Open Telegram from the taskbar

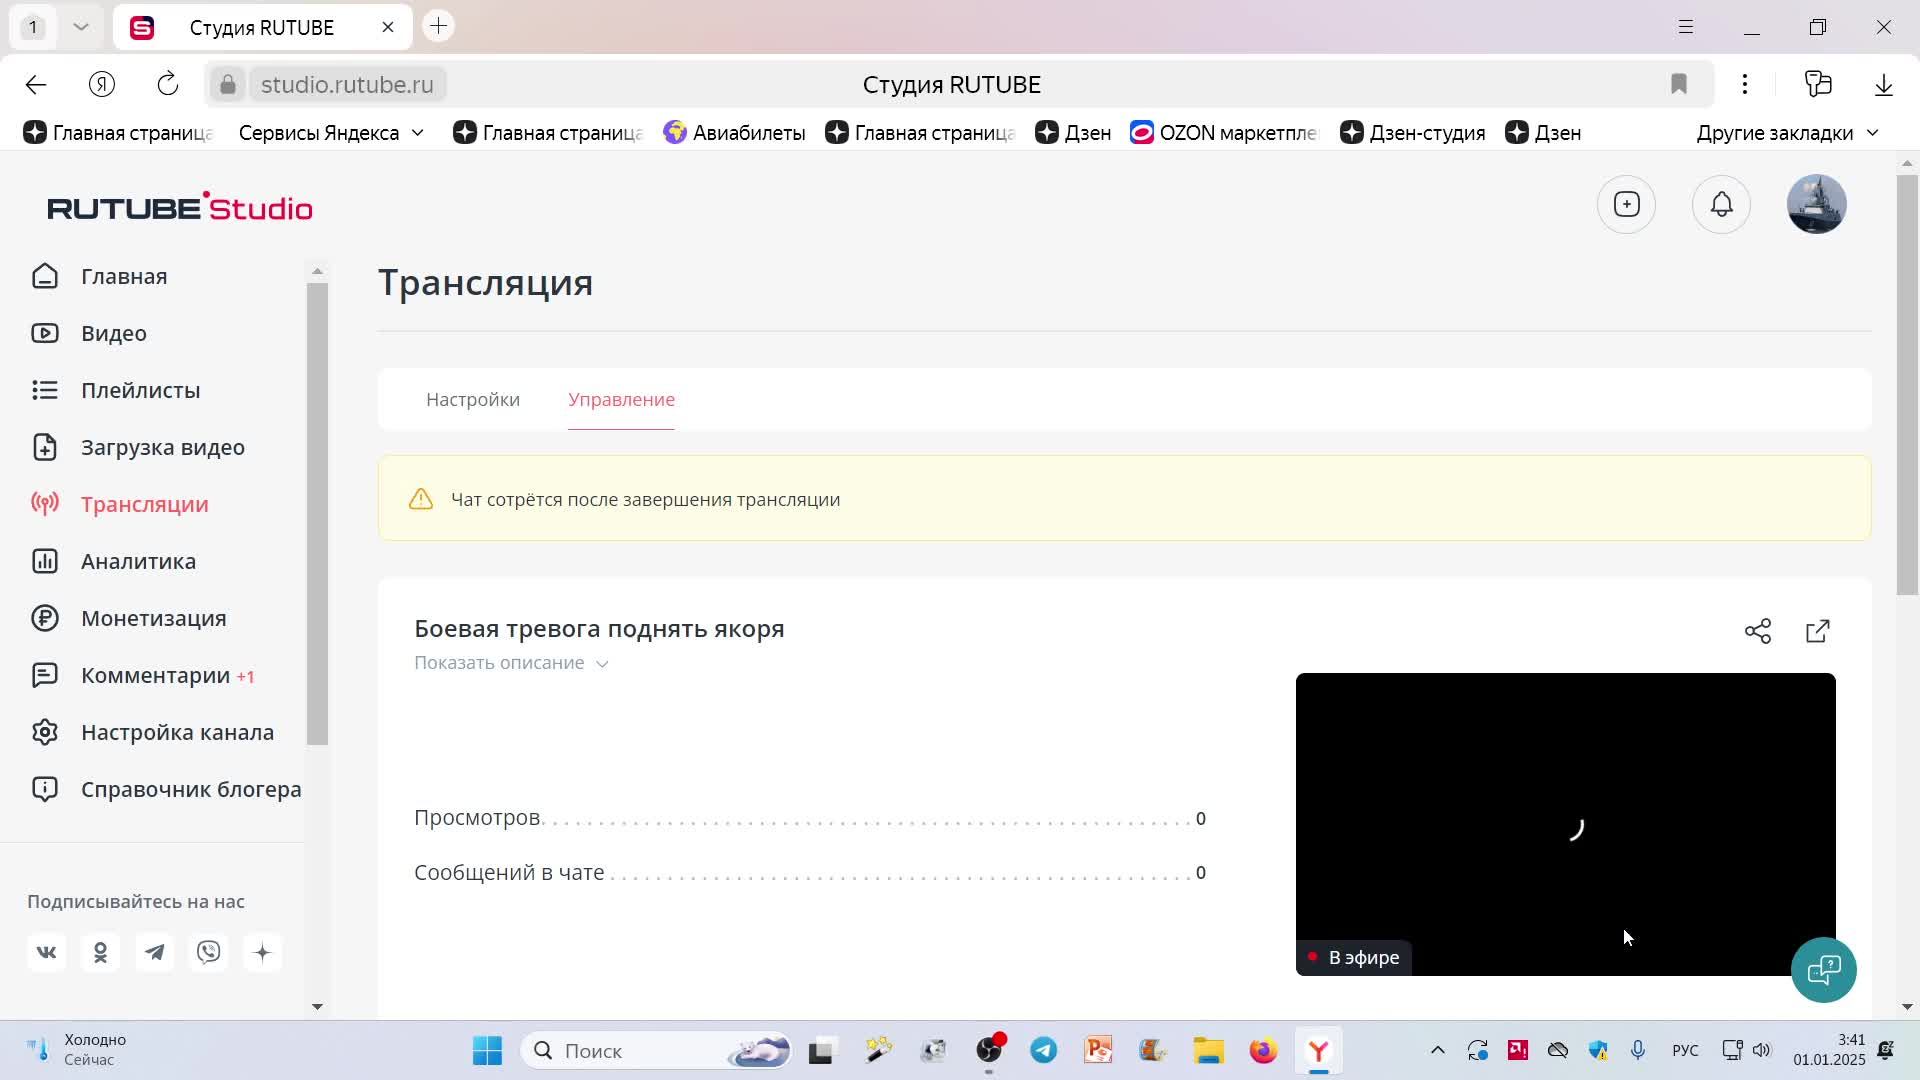[x=1043, y=1050]
